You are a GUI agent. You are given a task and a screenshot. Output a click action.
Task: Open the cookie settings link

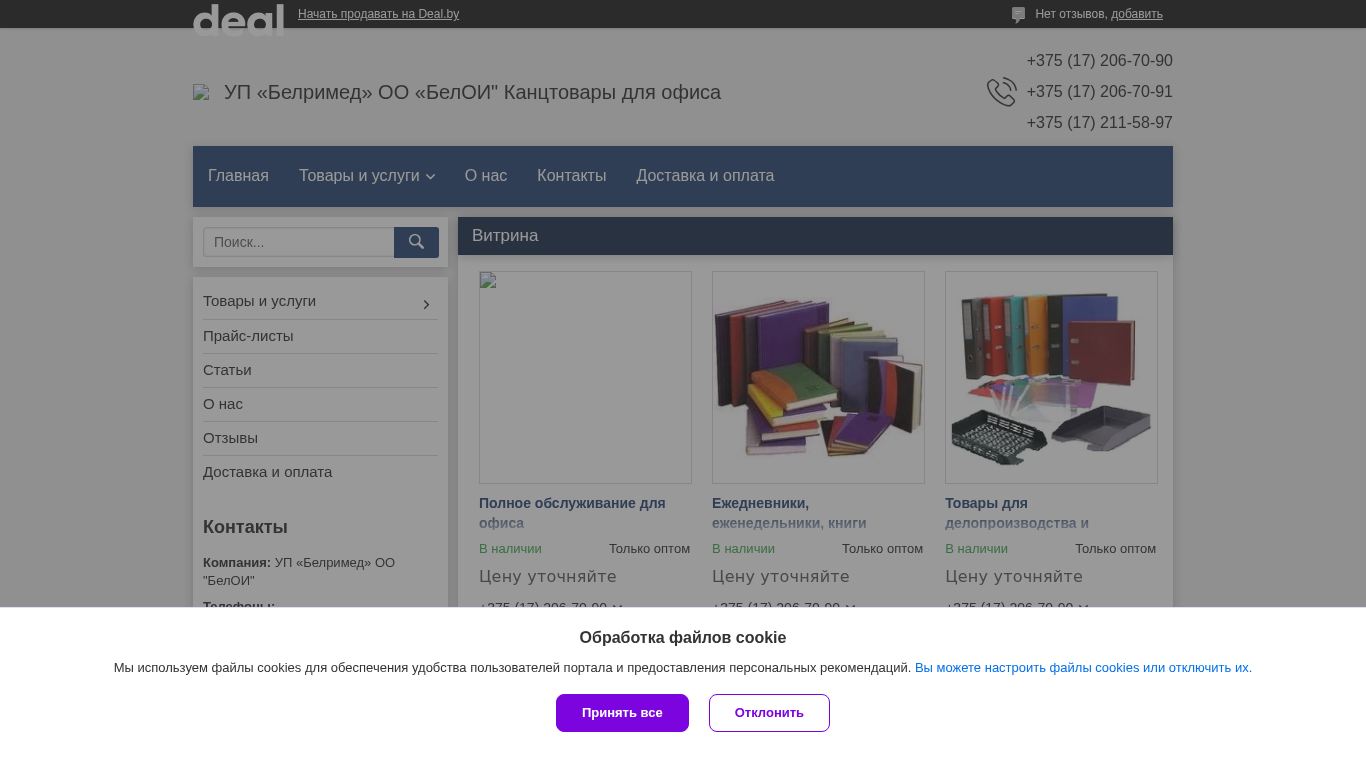pos(1083,668)
